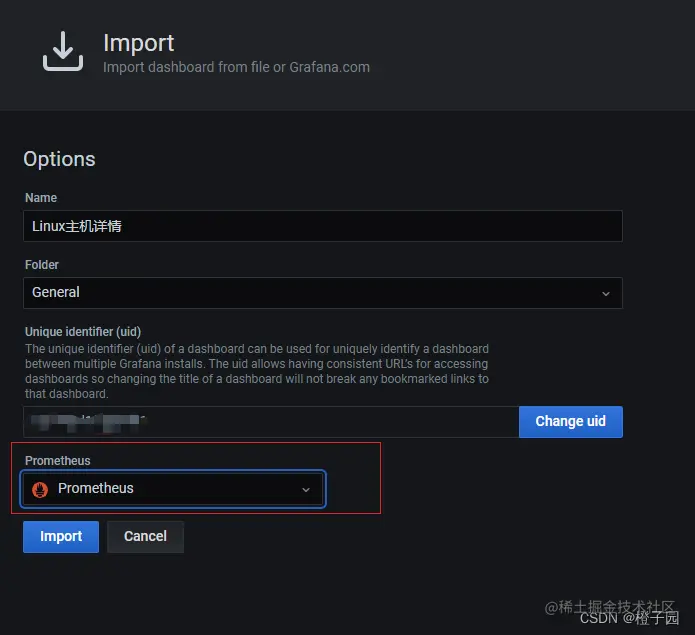Edit the dashboard Name input field

tap(323, 226)
